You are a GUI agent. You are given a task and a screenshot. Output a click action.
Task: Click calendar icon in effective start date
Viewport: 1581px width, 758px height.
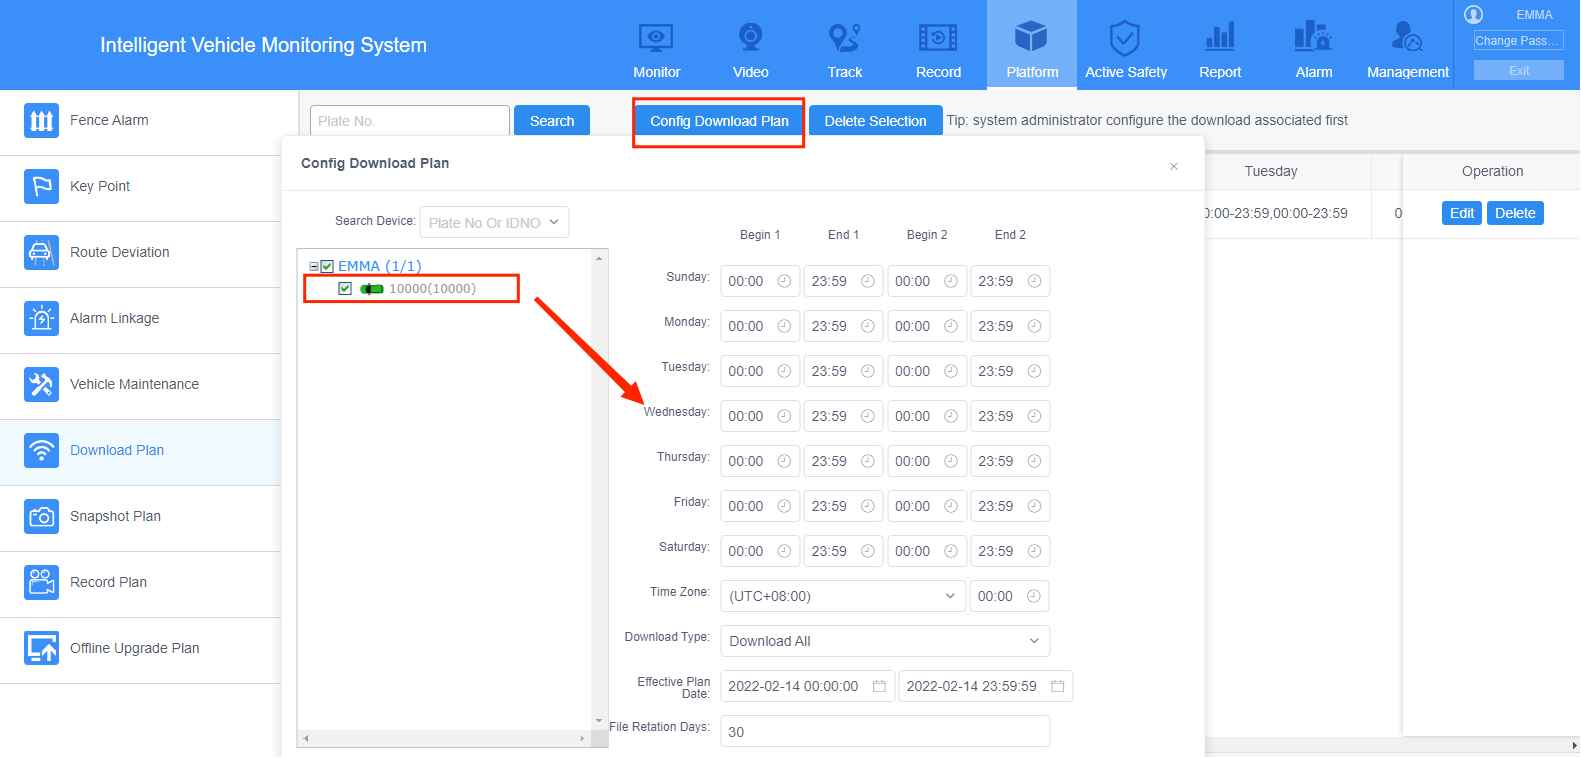coord(879,686)
